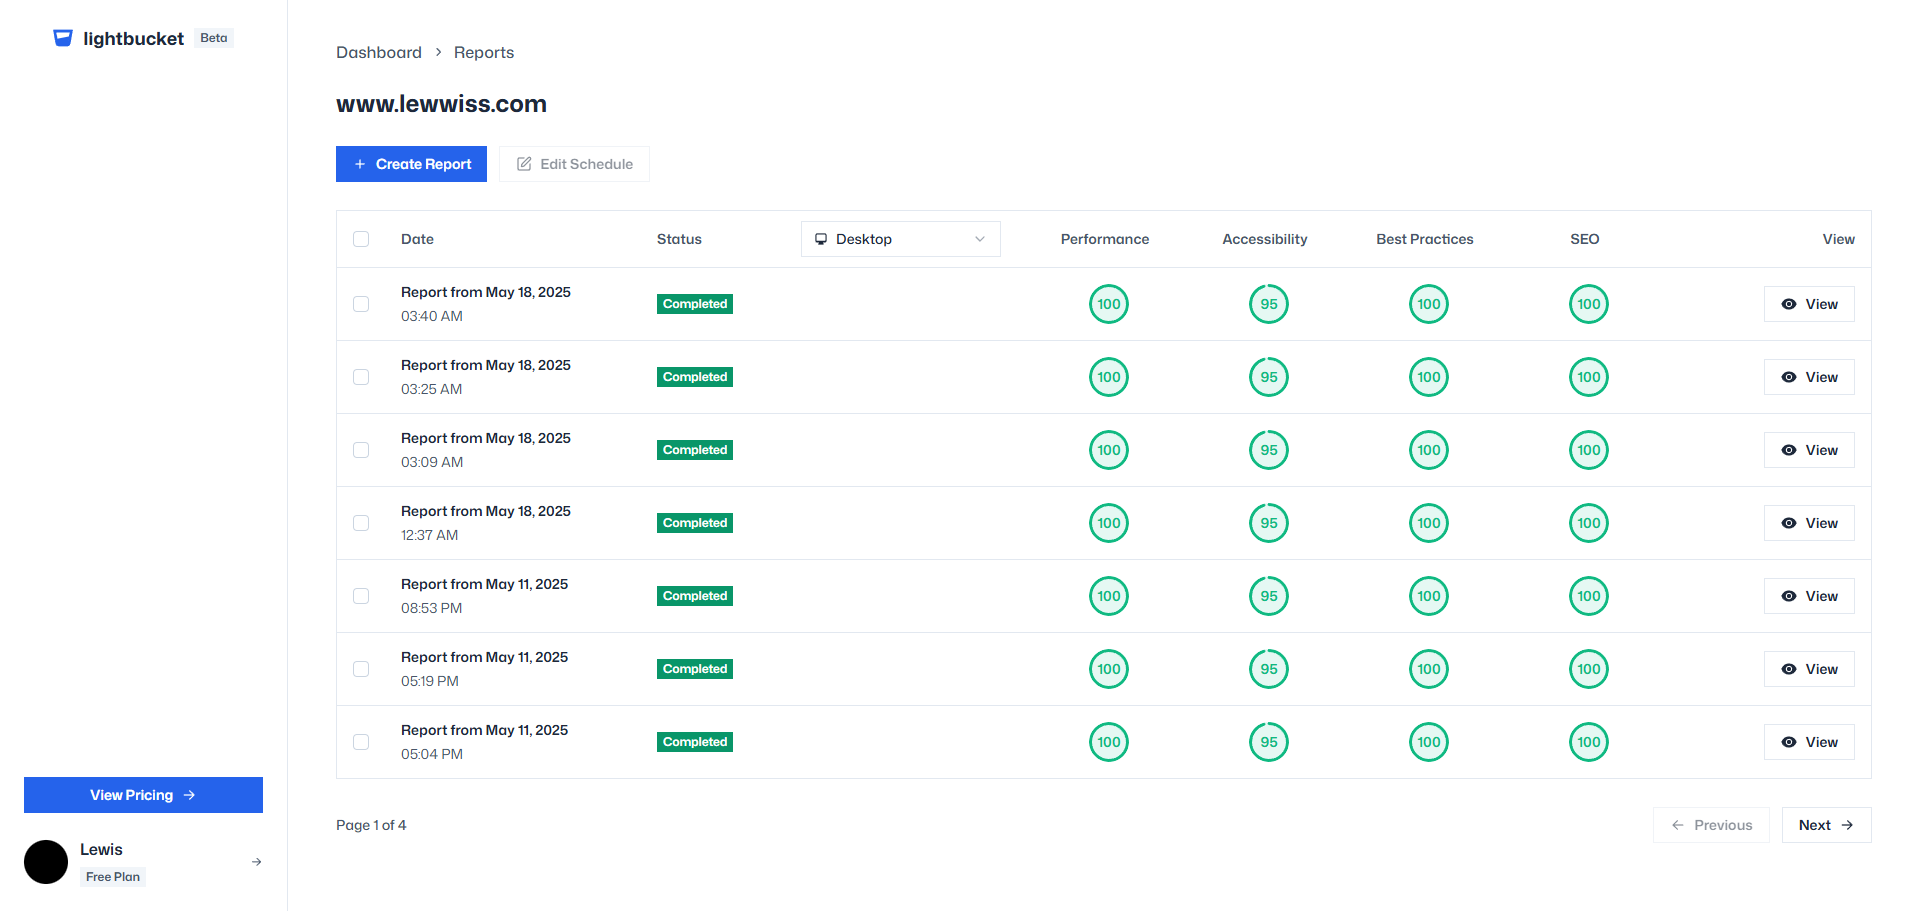The width and height of the screenshot is (1920, 911).
Task: Click Completed status of 12:37 AM report
Action: (695, 523)
